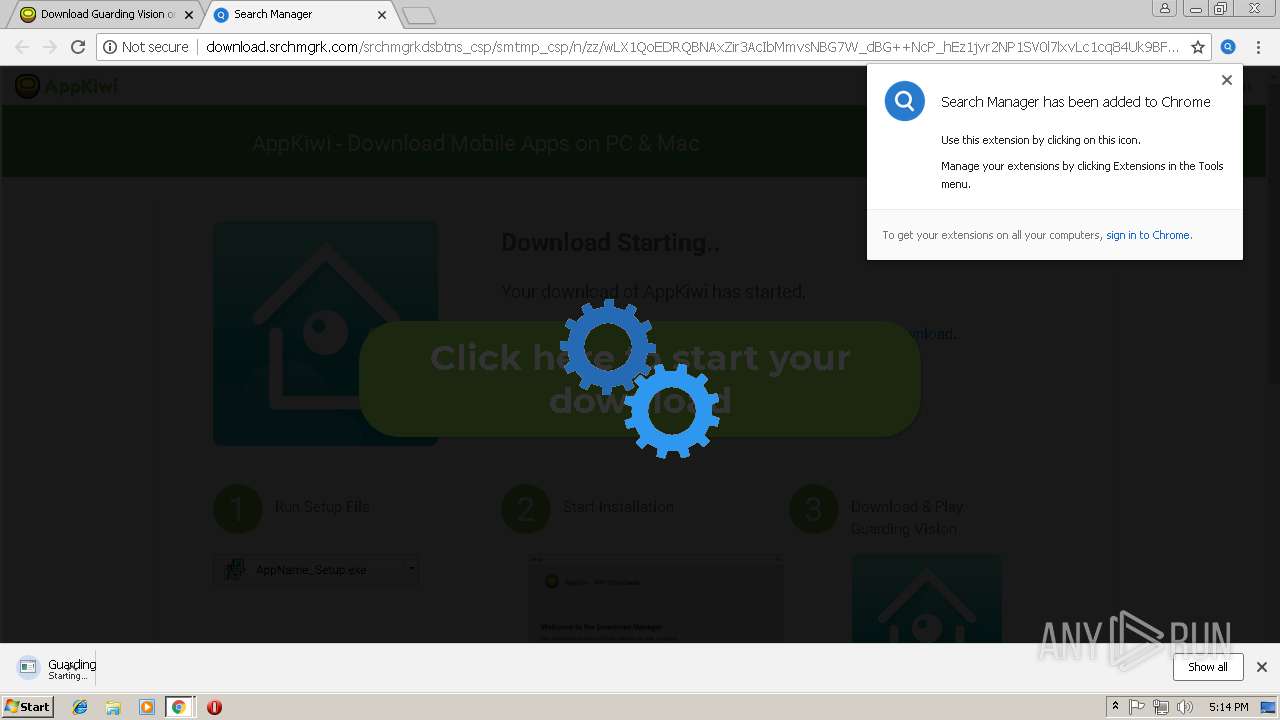
Task: Show hidden system tray icons
Action: (x=1115, y=707)
